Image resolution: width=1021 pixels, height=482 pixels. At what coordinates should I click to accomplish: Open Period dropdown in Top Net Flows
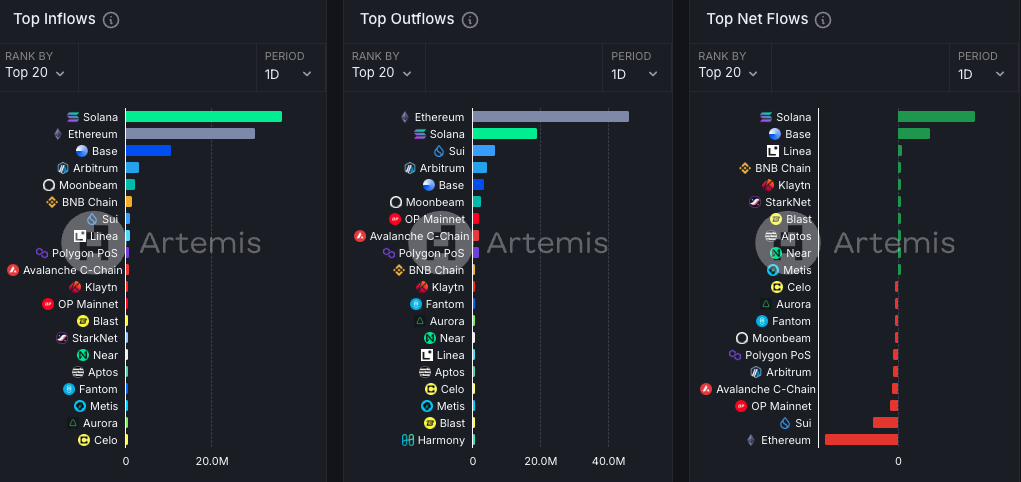(984, 67)
